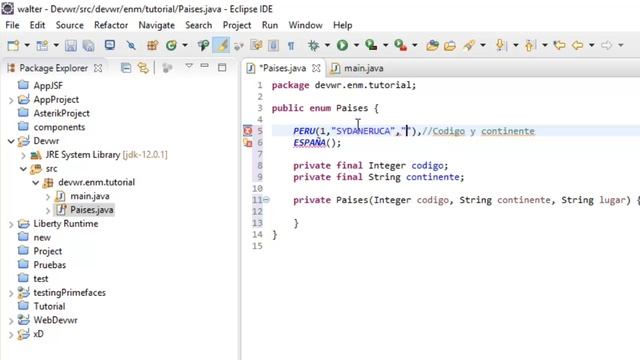Open the New file dropdown arrow

tap(27, 45)
